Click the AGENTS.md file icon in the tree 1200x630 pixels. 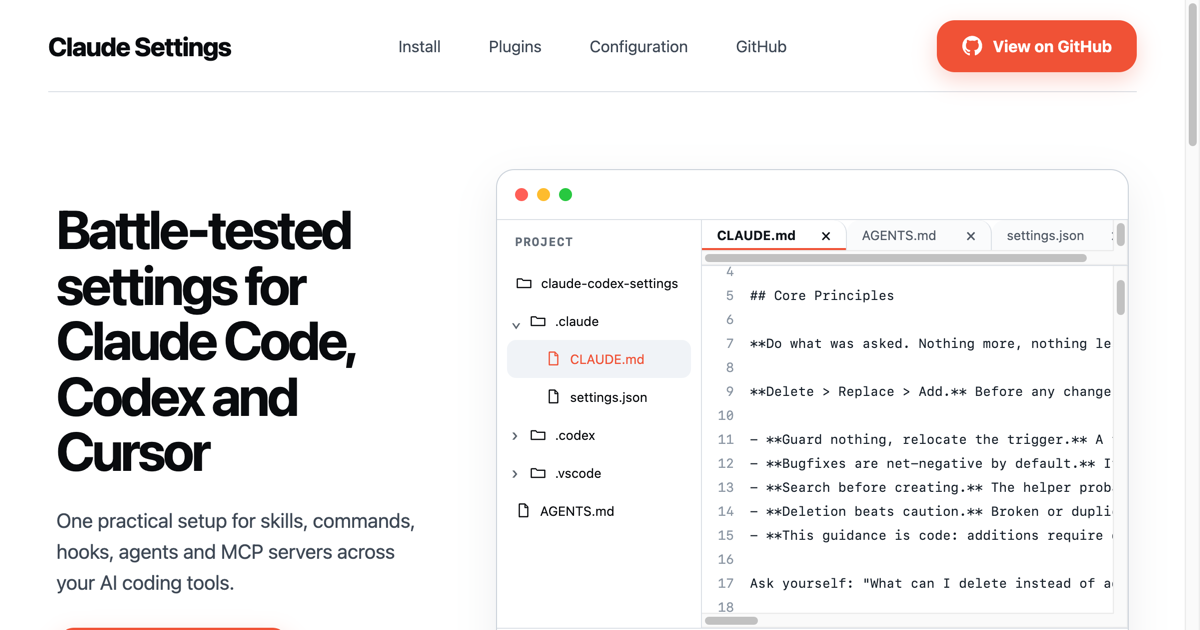pos(523,511)
